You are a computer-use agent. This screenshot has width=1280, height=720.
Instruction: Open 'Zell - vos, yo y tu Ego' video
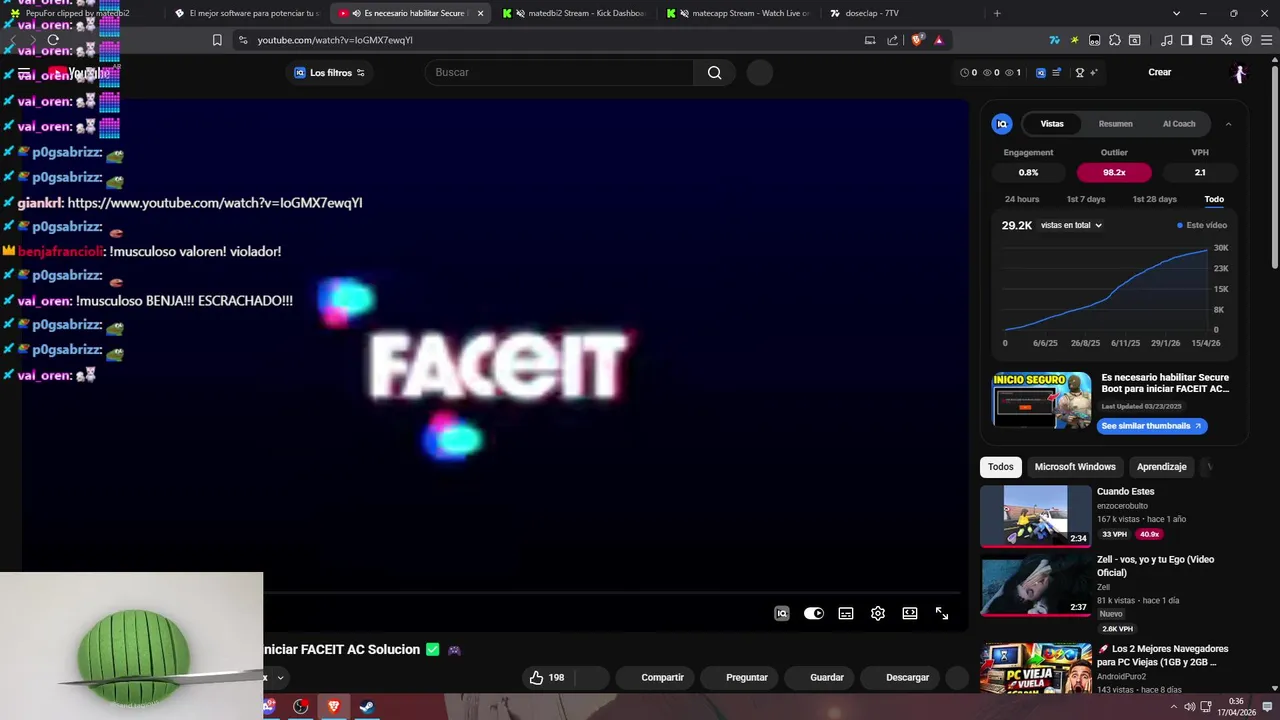[x=1036, y=586]
